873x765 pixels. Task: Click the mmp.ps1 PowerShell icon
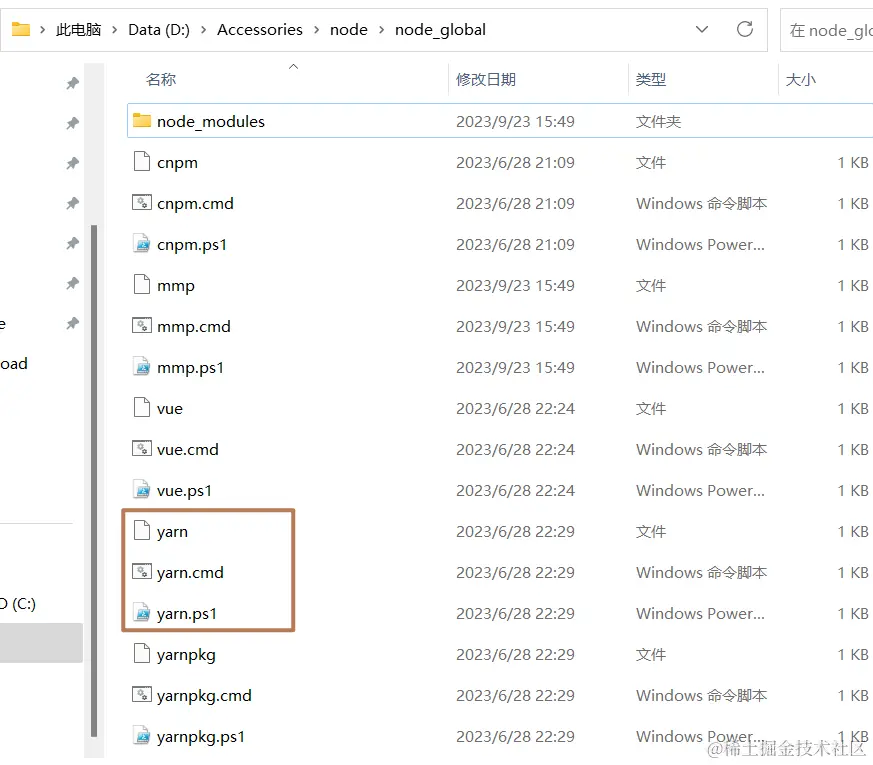point(143,367)
